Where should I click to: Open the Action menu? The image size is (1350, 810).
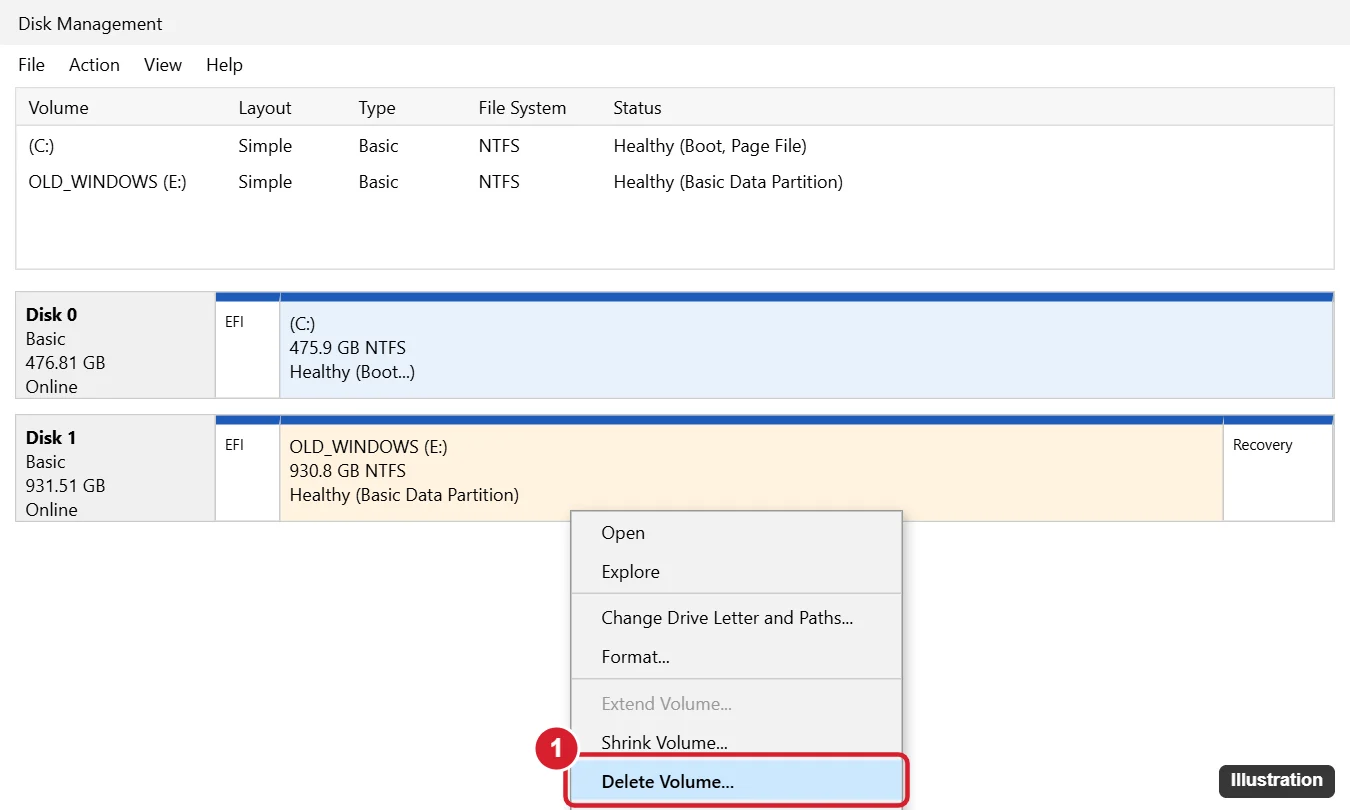[x=94, y=65]
